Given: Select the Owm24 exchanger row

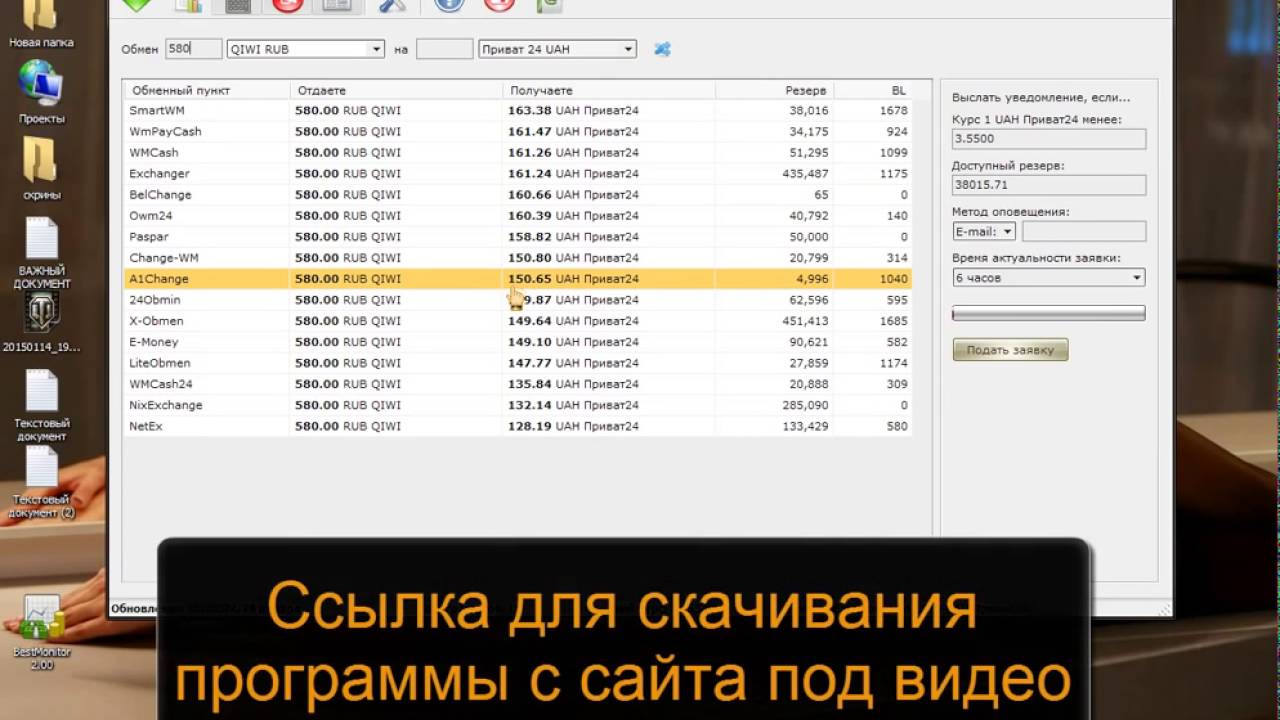Looking at the screenshot, I should [517, 215].
